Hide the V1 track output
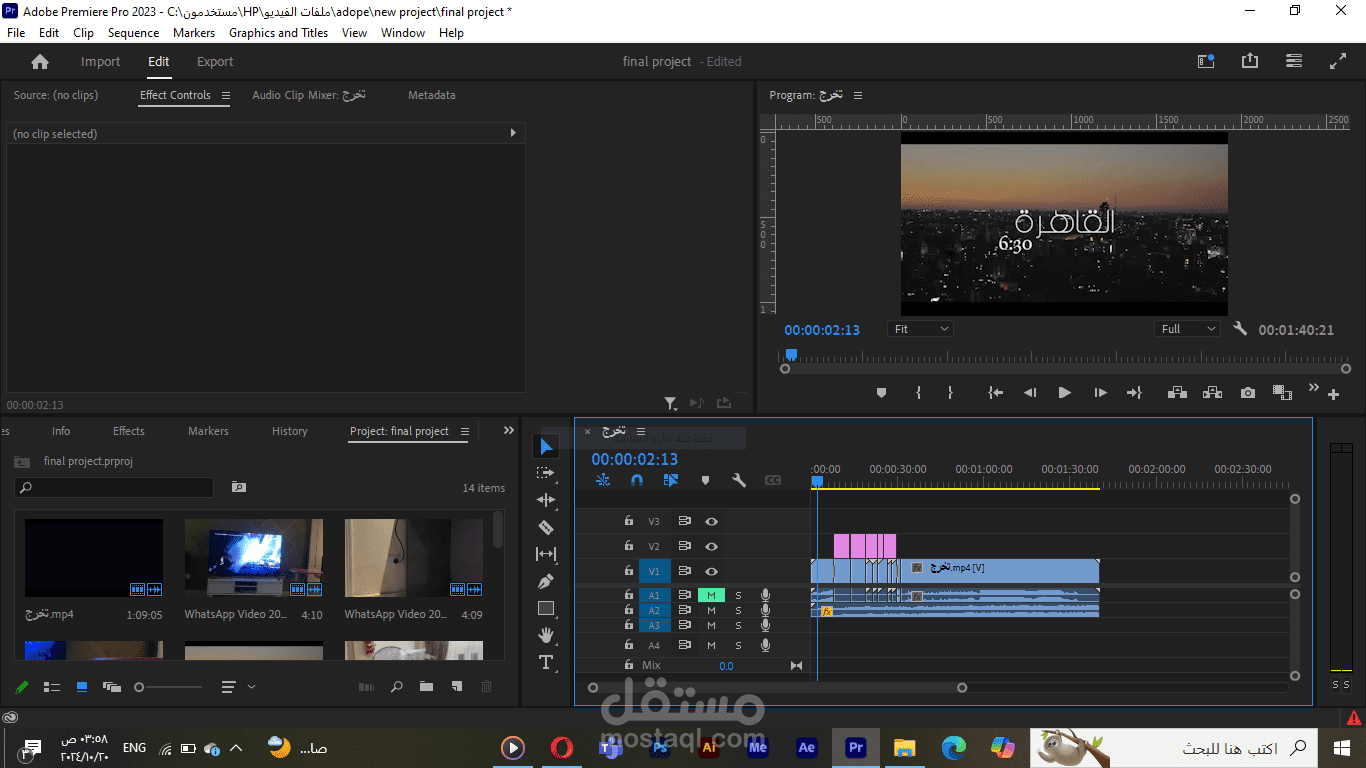 click(711, 571)
